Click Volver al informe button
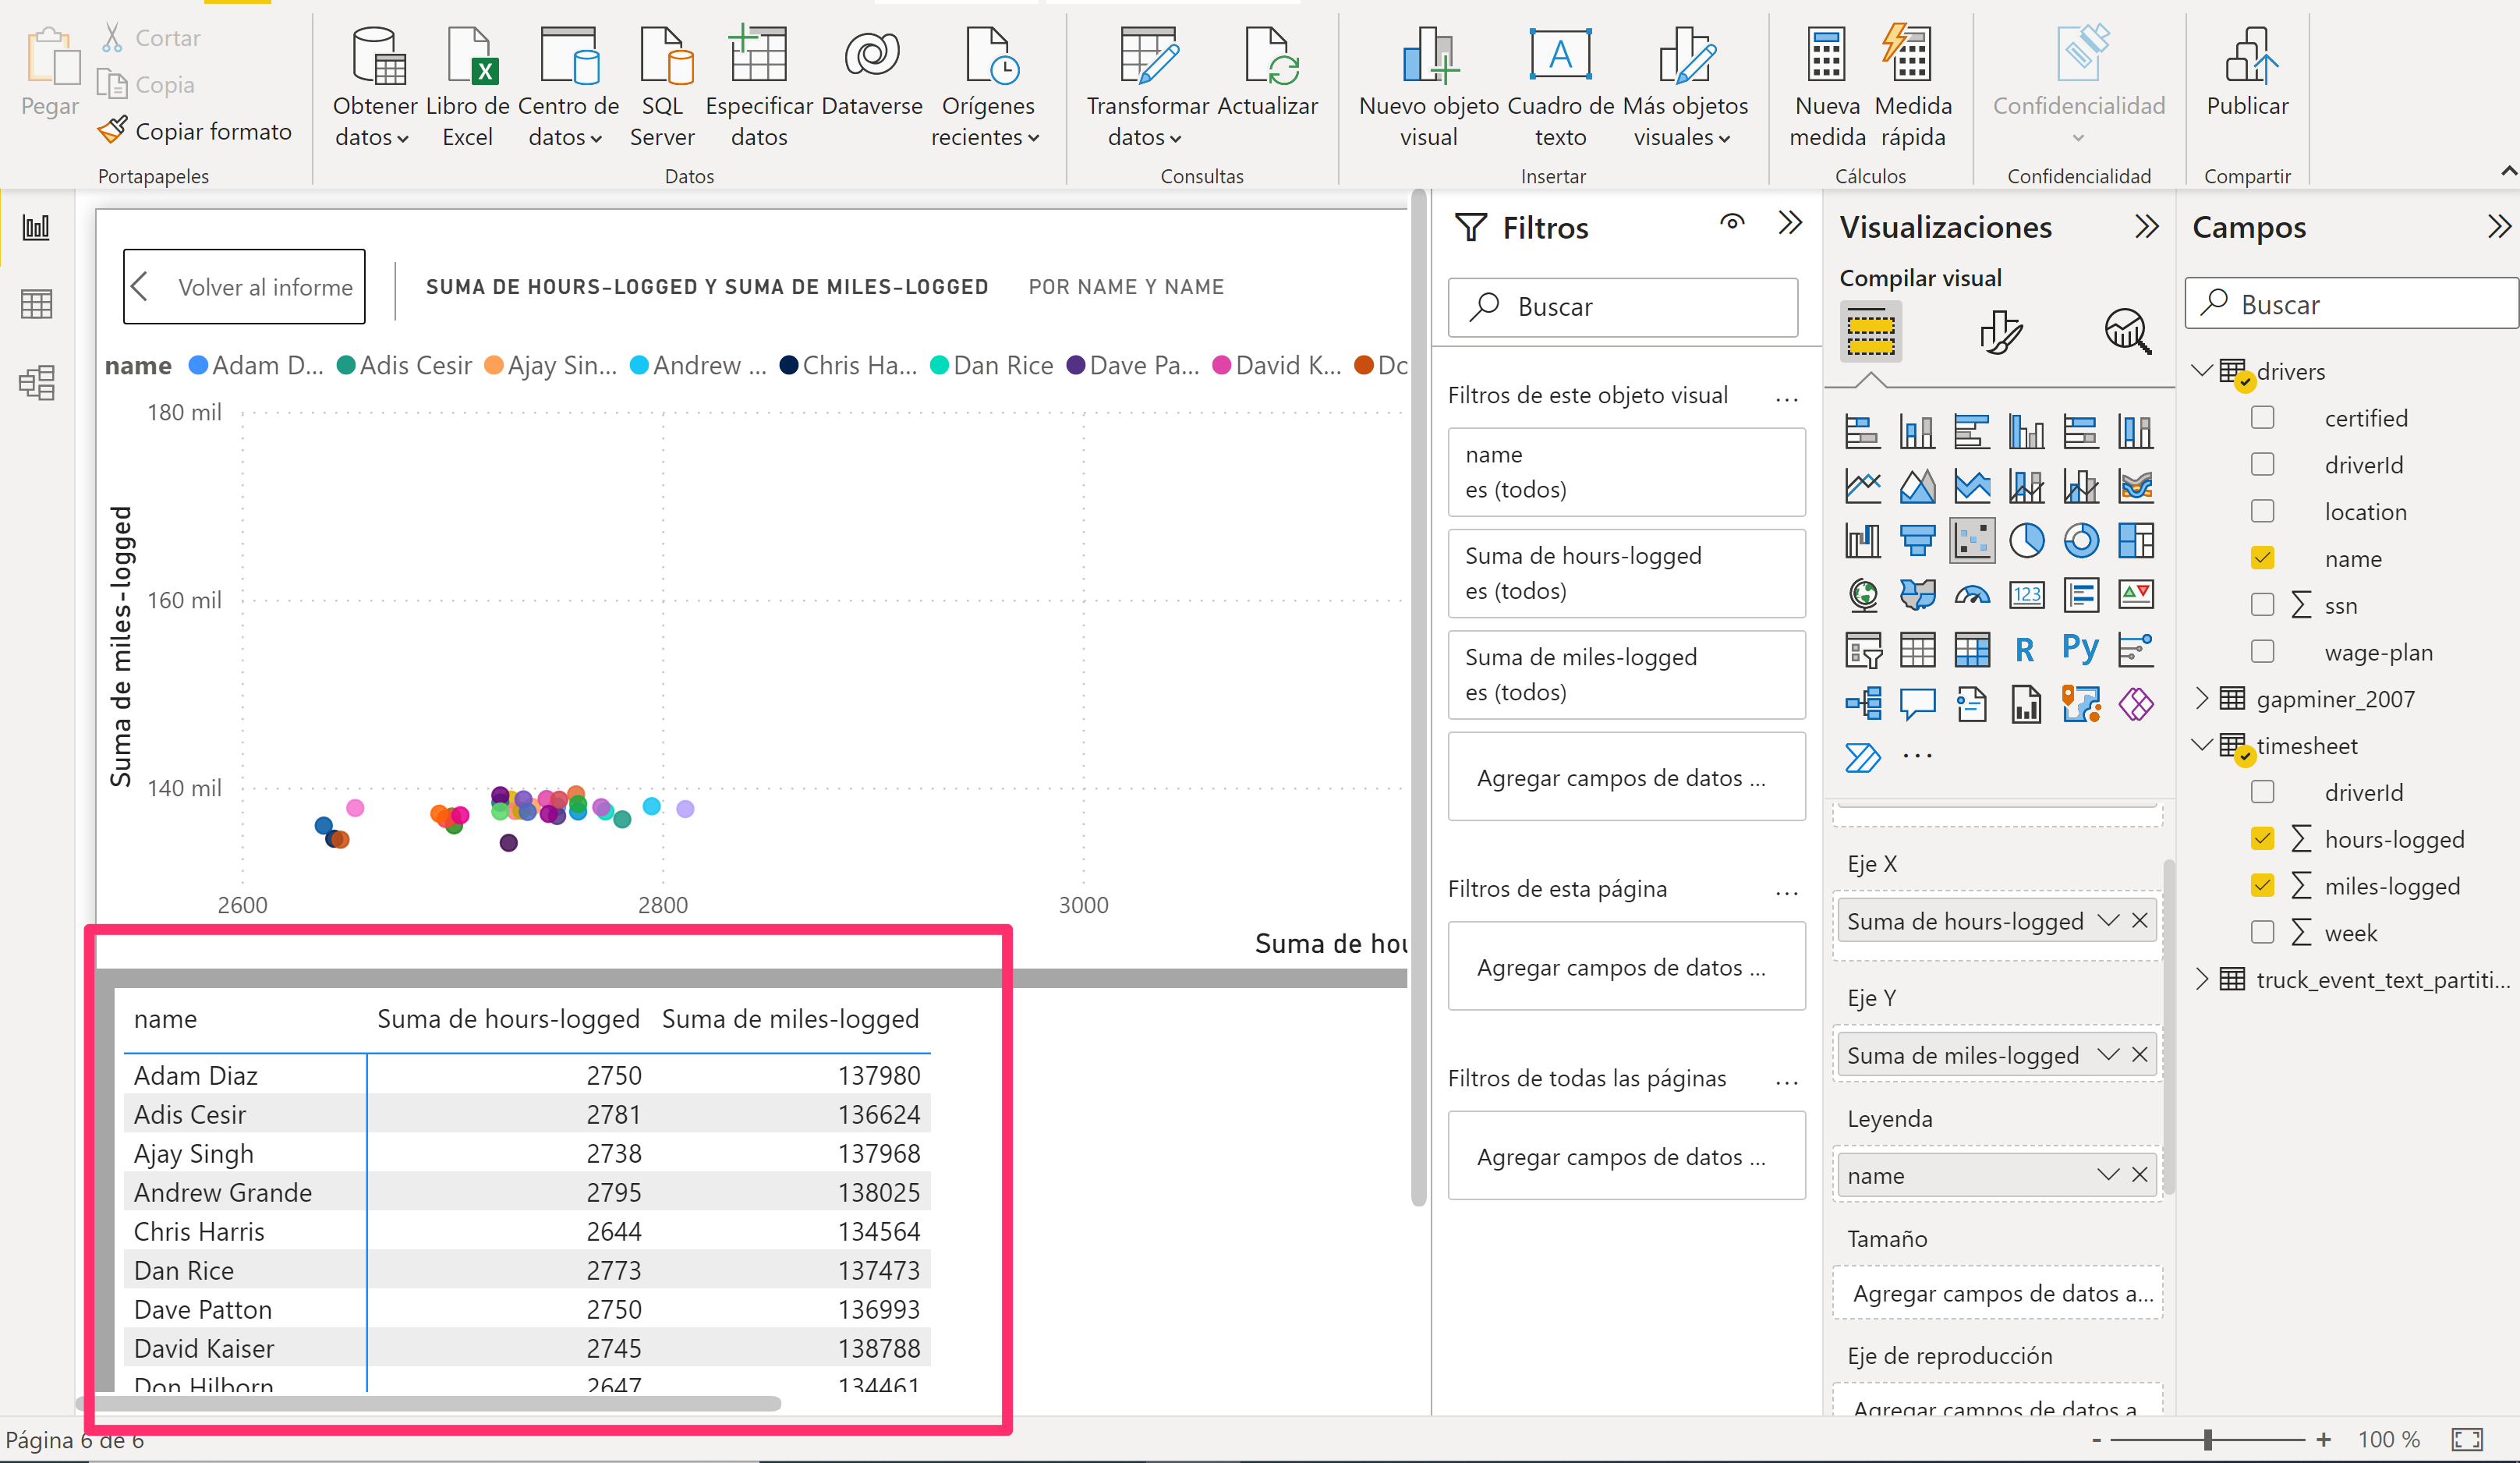The height and width of the screenshot is (1463, 2520). pos(243,285)
